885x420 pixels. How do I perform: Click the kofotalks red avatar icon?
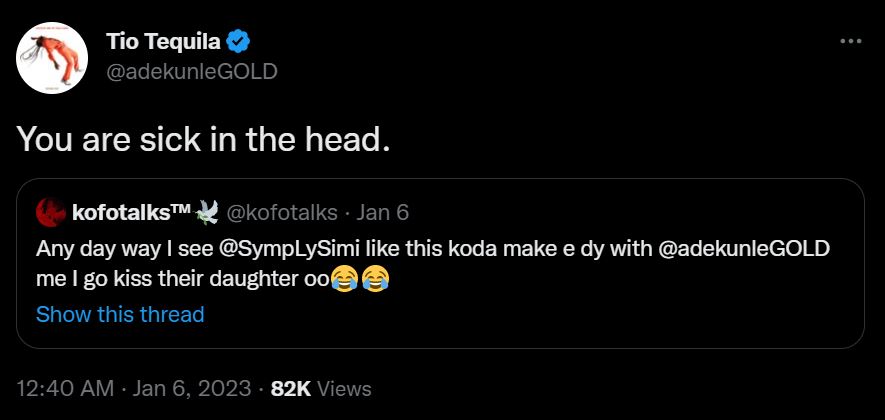click(x=52, y=212)
